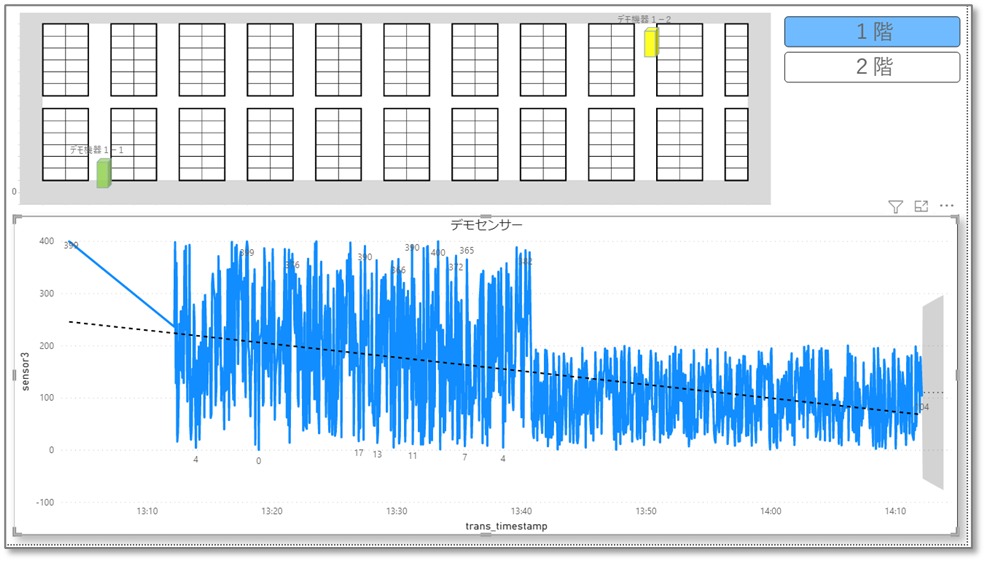Click the 400 value axis label
986x562 pixels.
click(47, 241)
